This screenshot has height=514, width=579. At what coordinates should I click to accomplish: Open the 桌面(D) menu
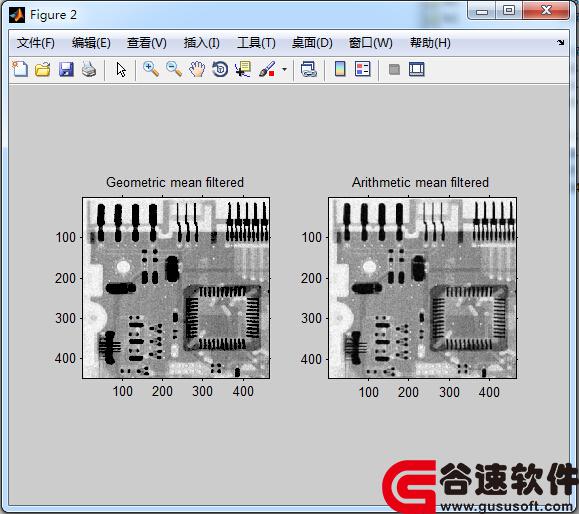312,43
